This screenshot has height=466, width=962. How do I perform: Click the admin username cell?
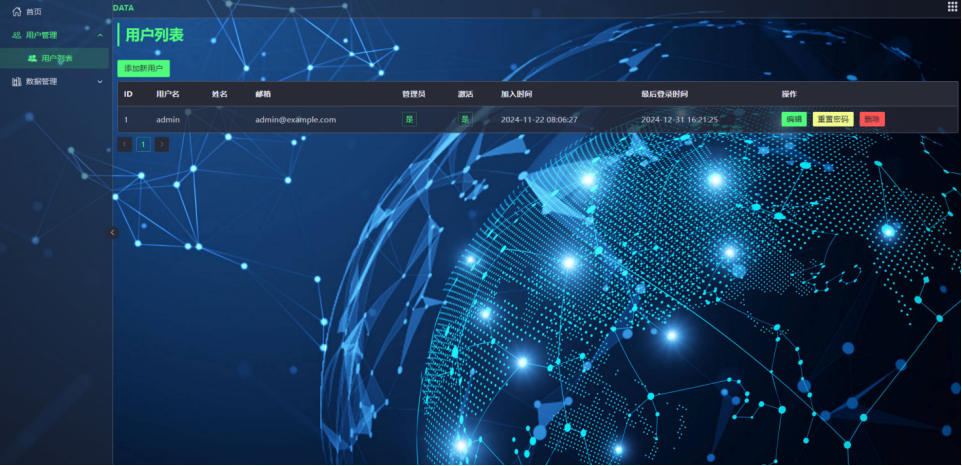(168, 120)
